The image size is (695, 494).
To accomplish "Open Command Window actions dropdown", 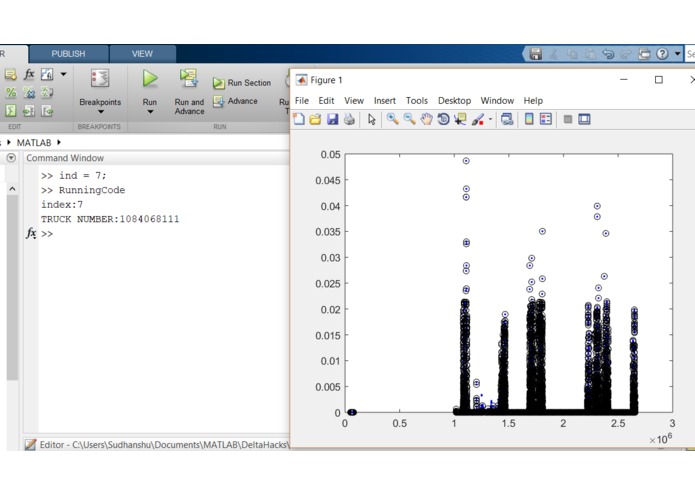I will (12, 158).
